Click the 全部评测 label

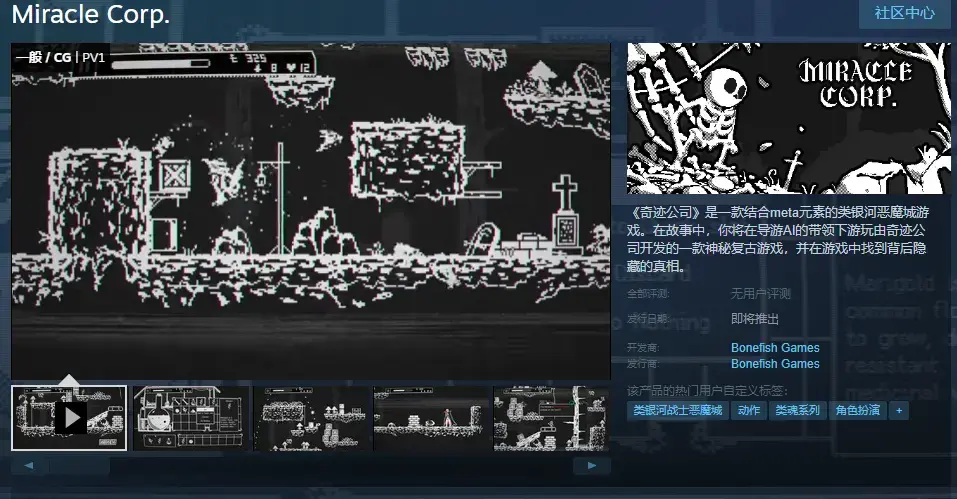pos(648,294)
